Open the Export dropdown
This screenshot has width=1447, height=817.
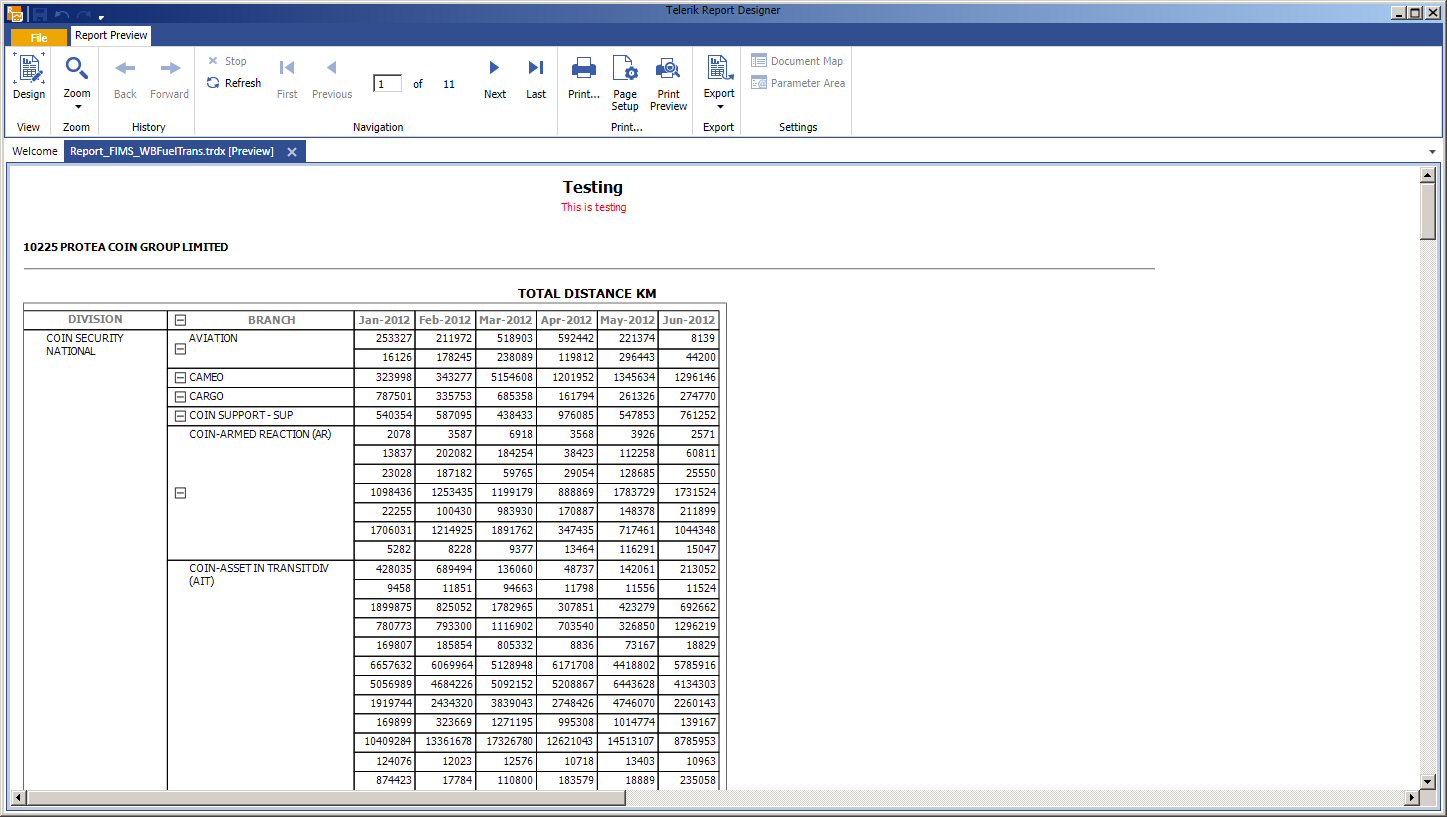719,83
